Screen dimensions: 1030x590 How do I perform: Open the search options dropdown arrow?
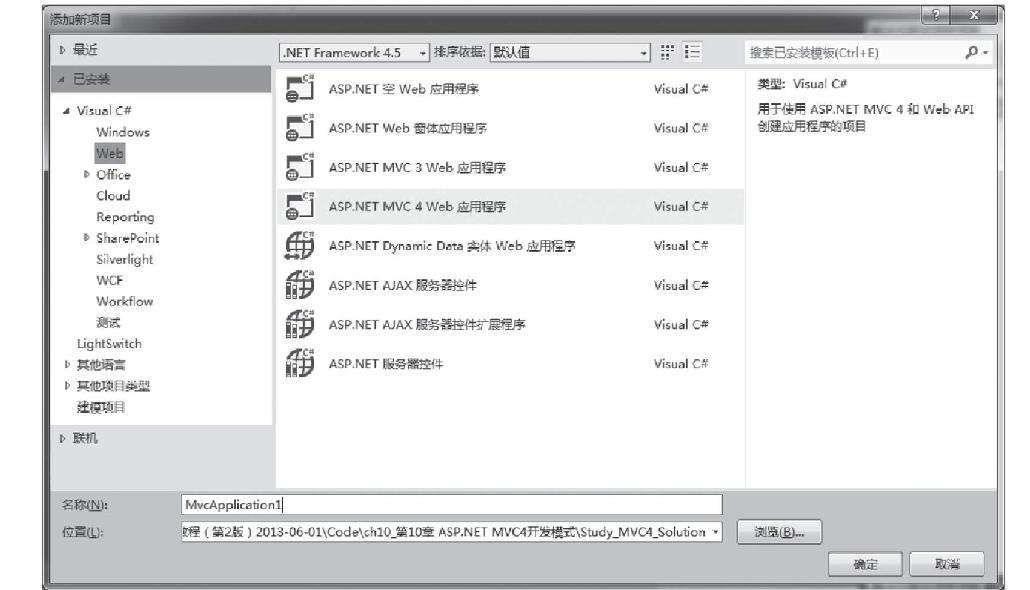[x=985, y=53]
